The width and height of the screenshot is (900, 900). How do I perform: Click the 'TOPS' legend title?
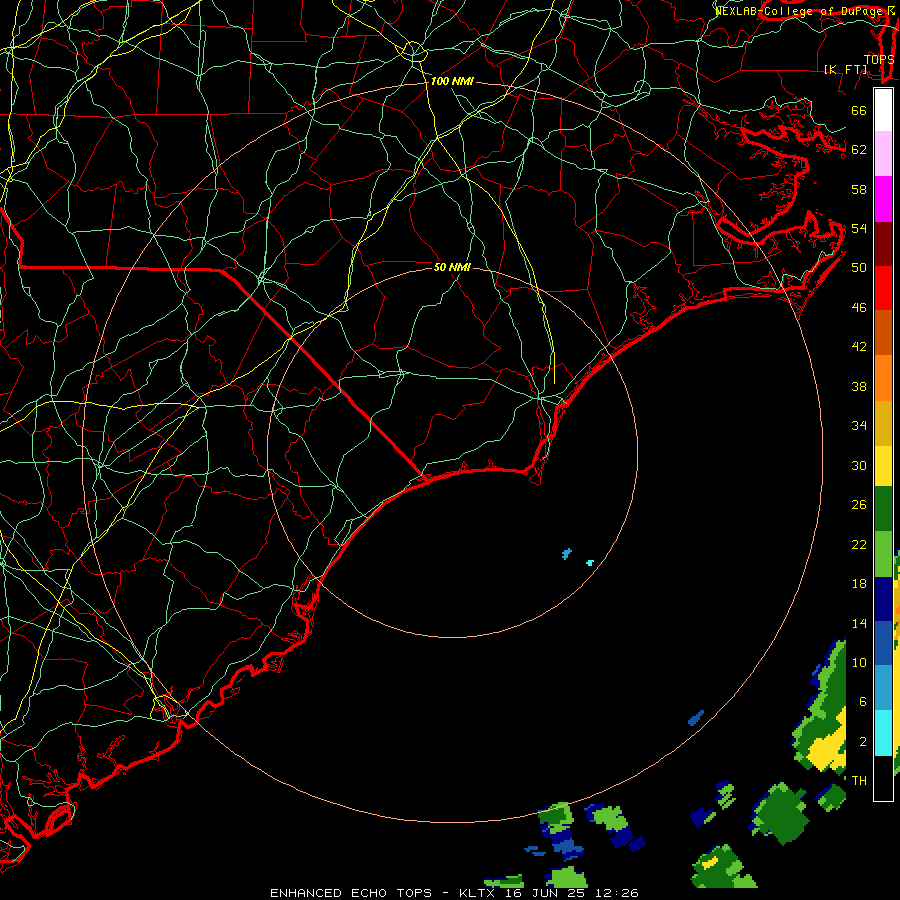(x=878, y=60)
